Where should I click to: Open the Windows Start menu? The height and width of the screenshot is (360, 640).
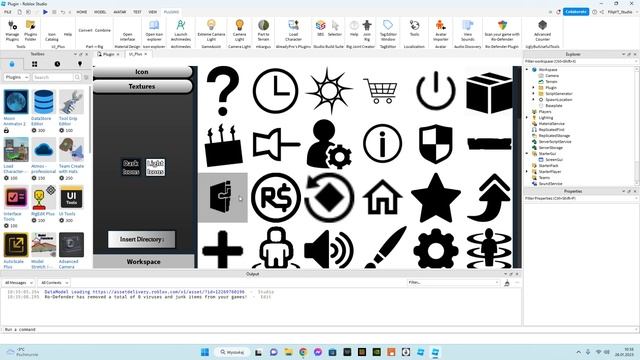pyautogui.click(x=205, y=352)
